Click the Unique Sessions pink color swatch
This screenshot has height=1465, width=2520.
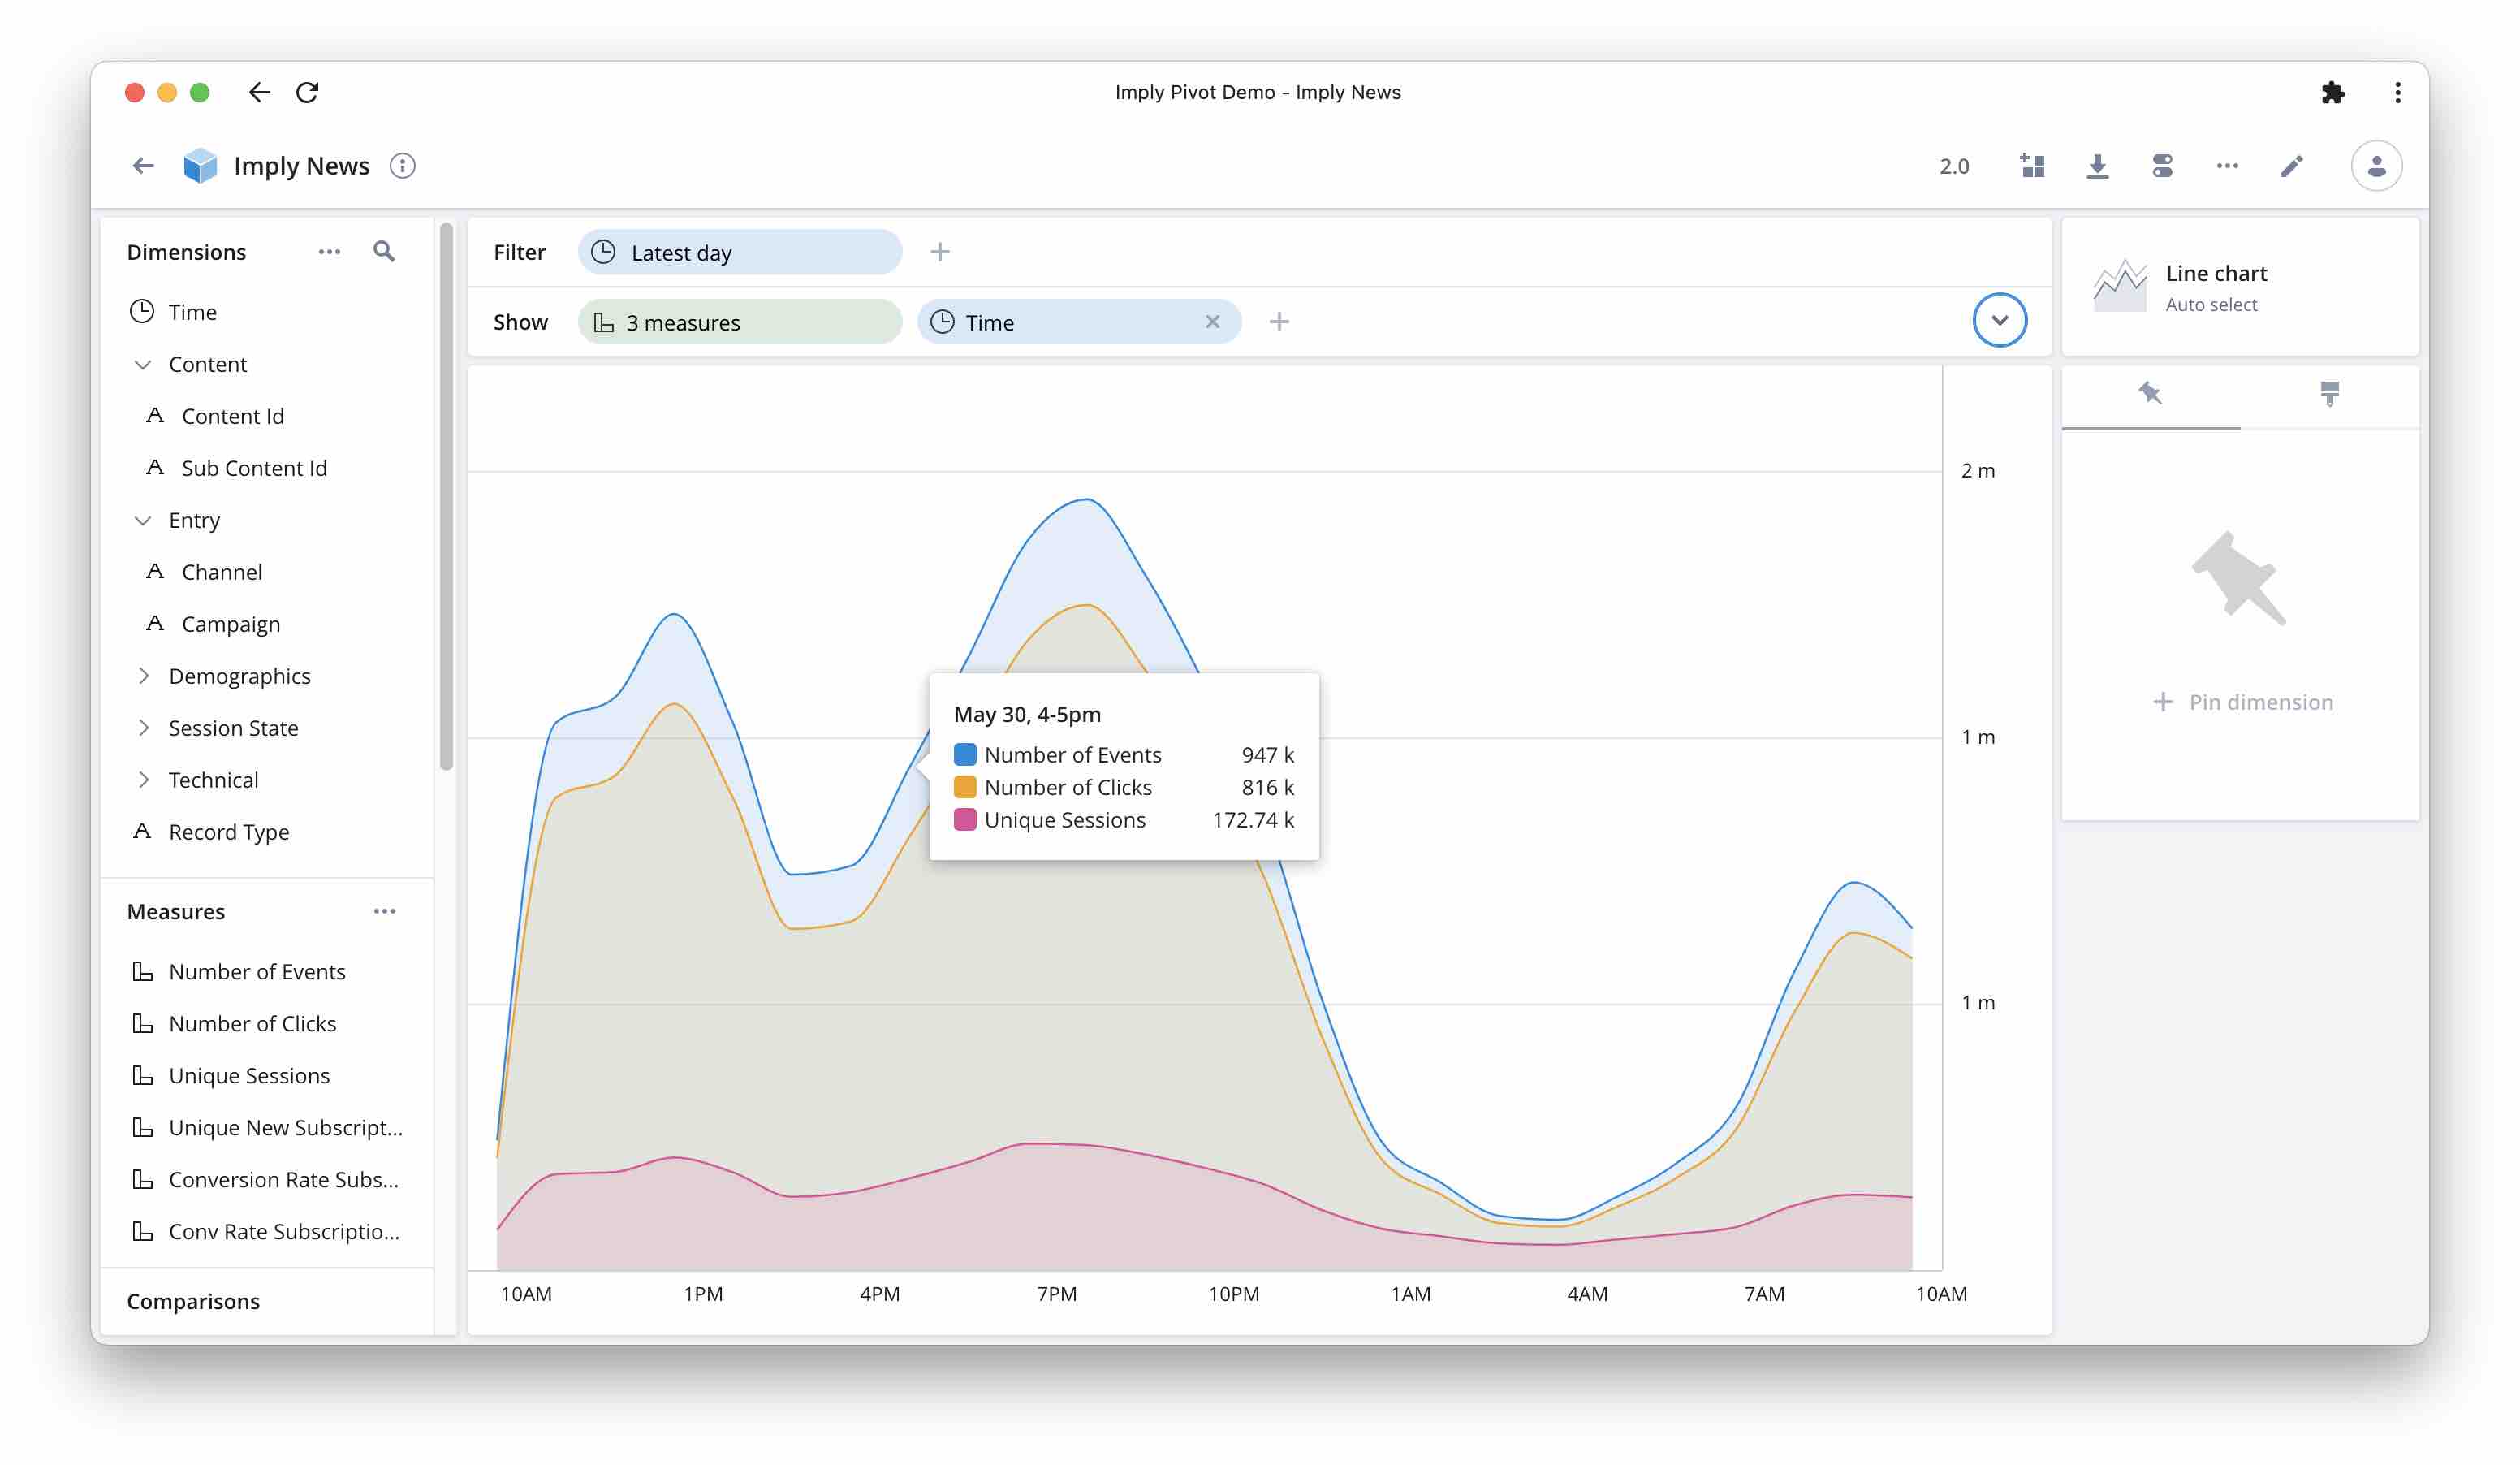965,820
